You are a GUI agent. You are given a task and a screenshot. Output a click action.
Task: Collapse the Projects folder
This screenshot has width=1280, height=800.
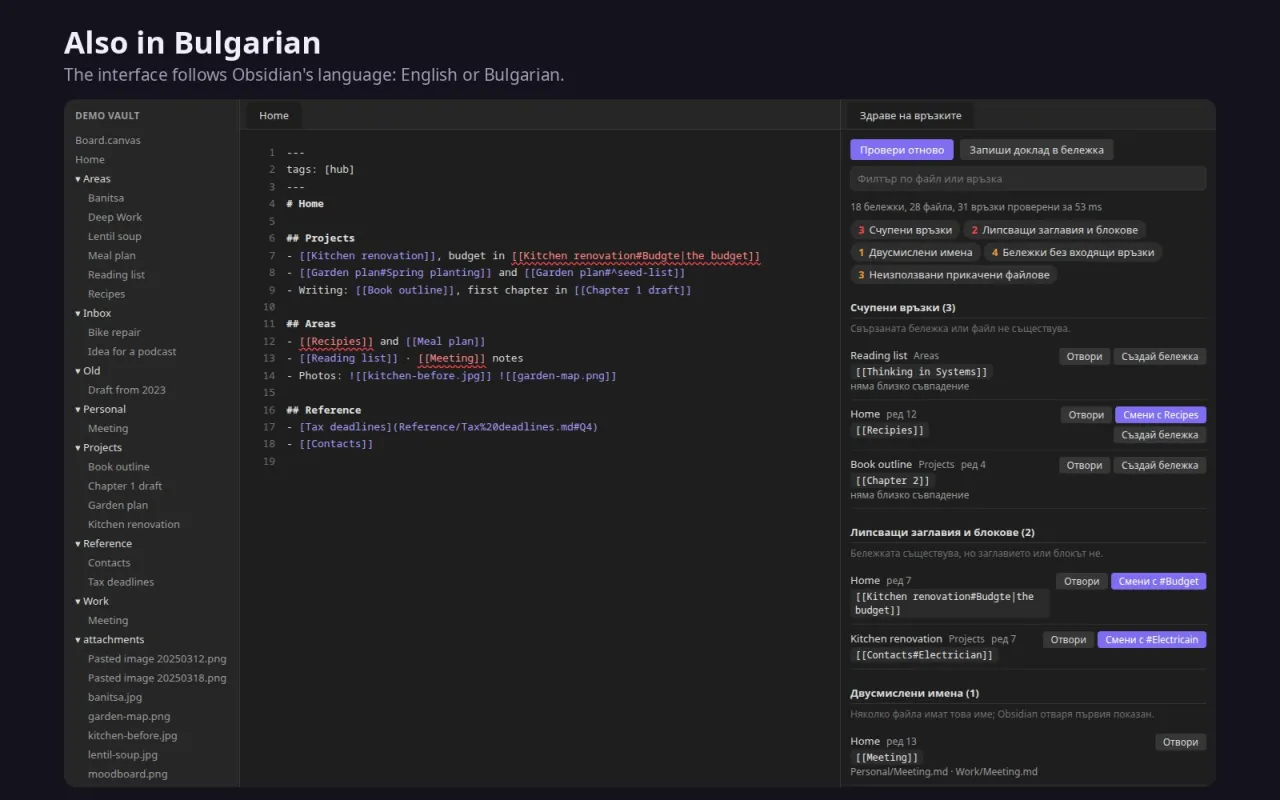point(98,448)
